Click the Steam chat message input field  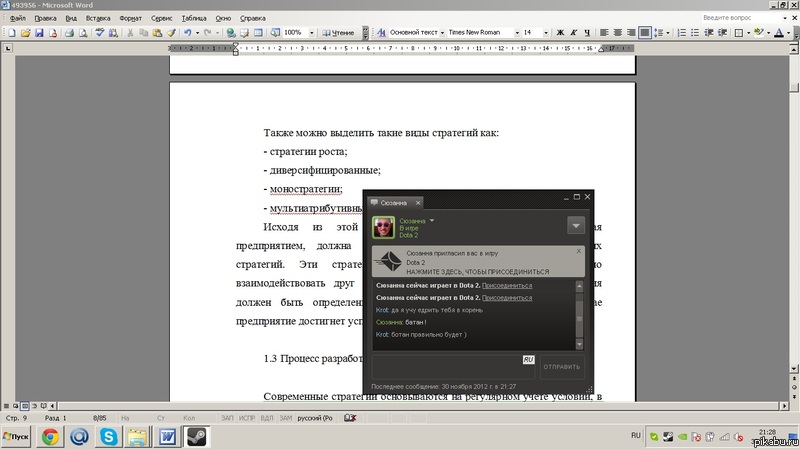(x=453, y=367)
